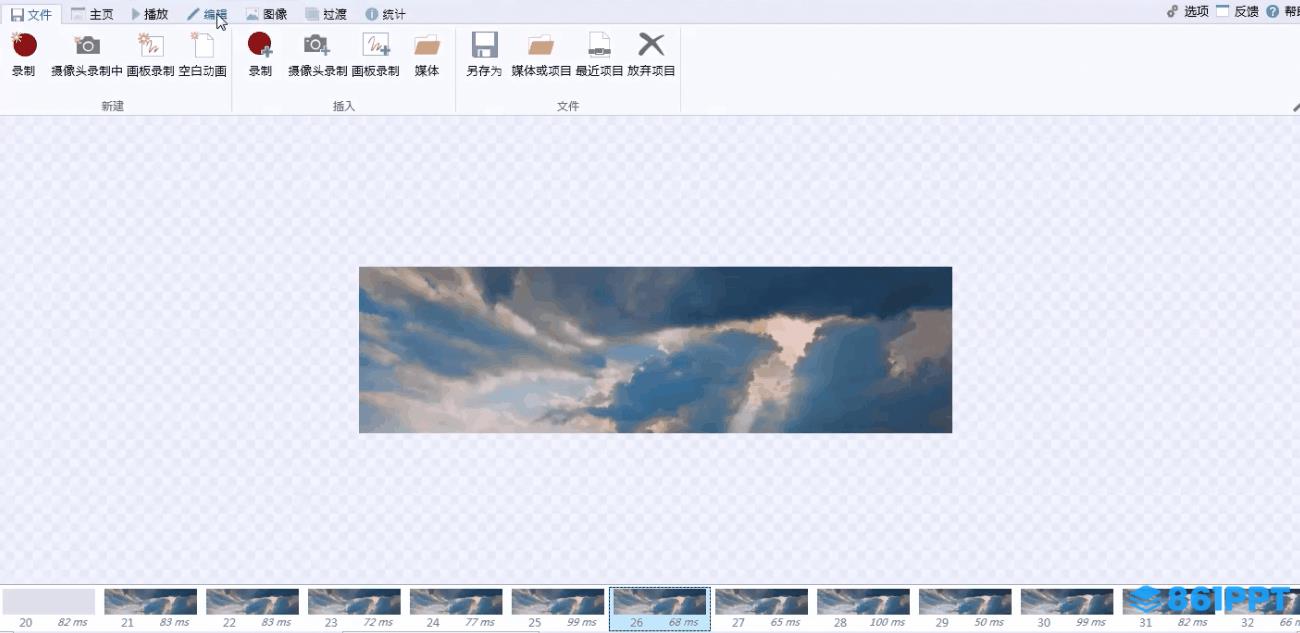
Task: Open 画板录制 in the 新建 group
Action: 151,54
